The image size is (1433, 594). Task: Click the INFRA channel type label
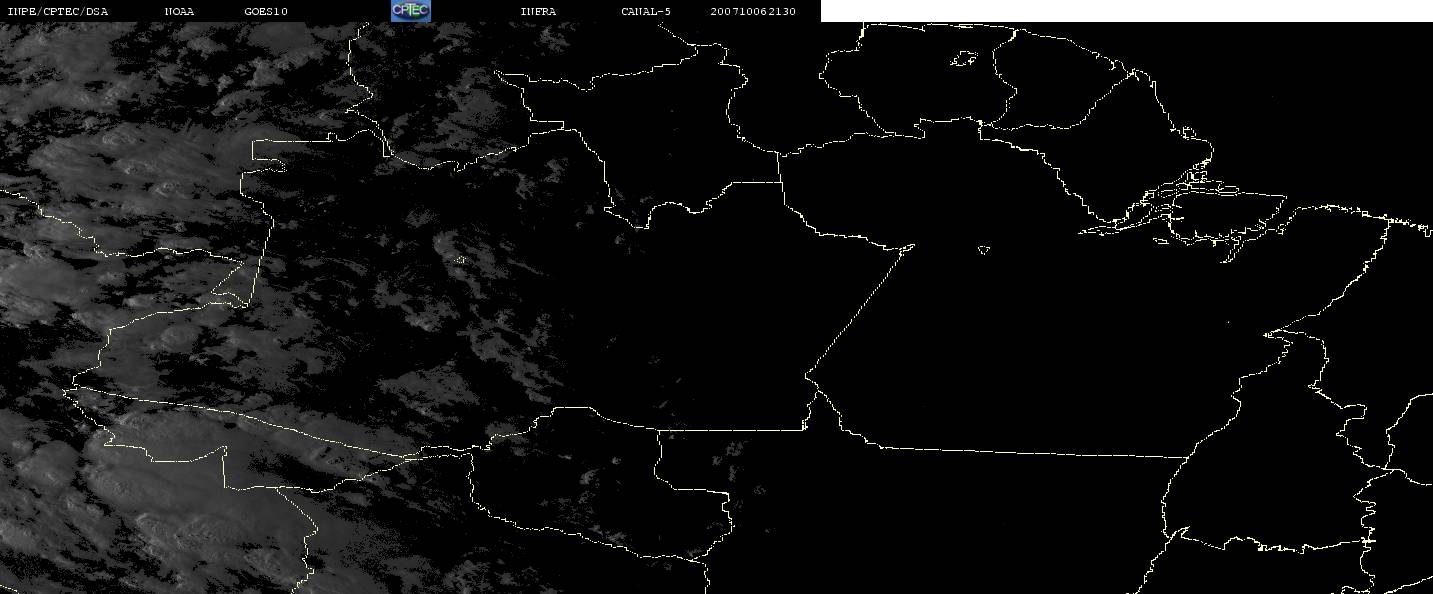(538, 11)
